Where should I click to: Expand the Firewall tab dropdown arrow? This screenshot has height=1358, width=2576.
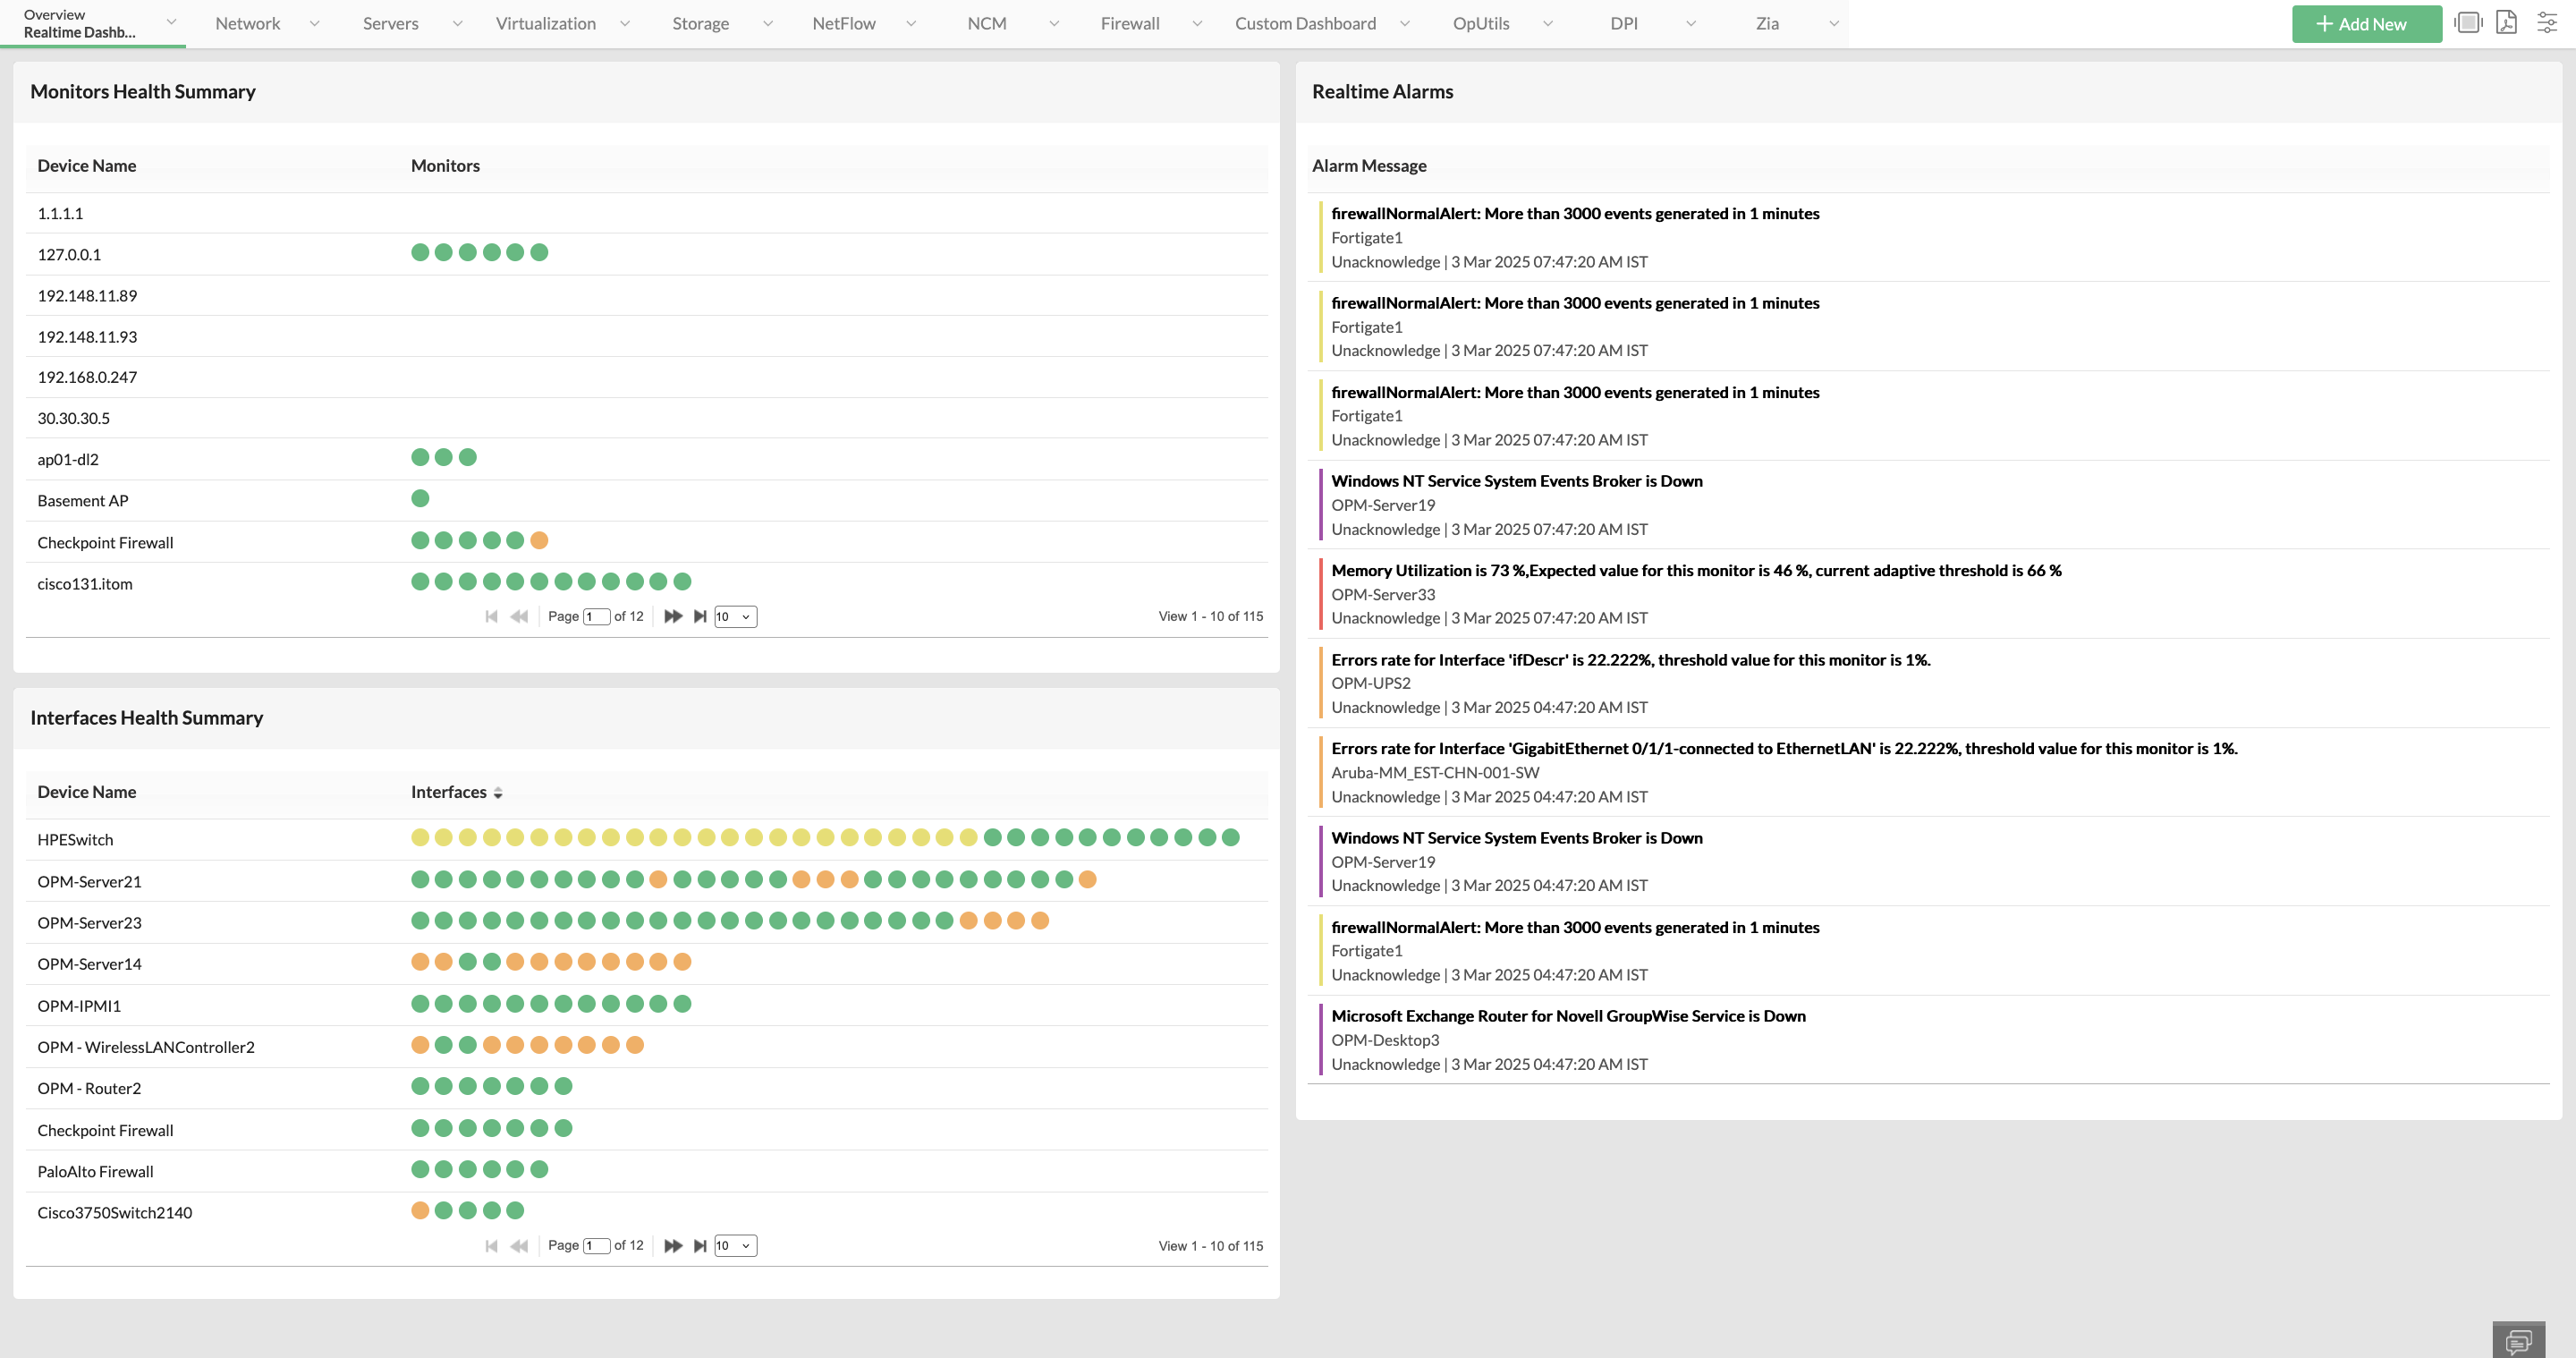point(1196,23)
